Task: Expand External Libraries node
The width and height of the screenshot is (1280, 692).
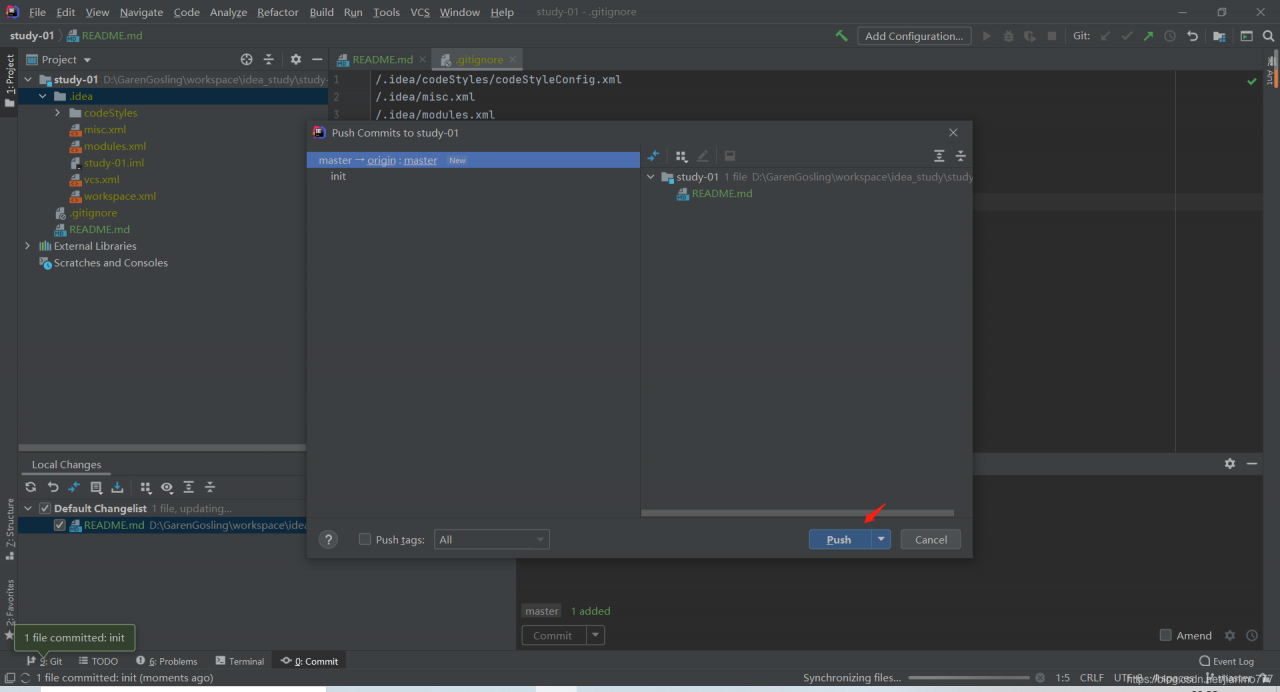Action: (27, 246)
